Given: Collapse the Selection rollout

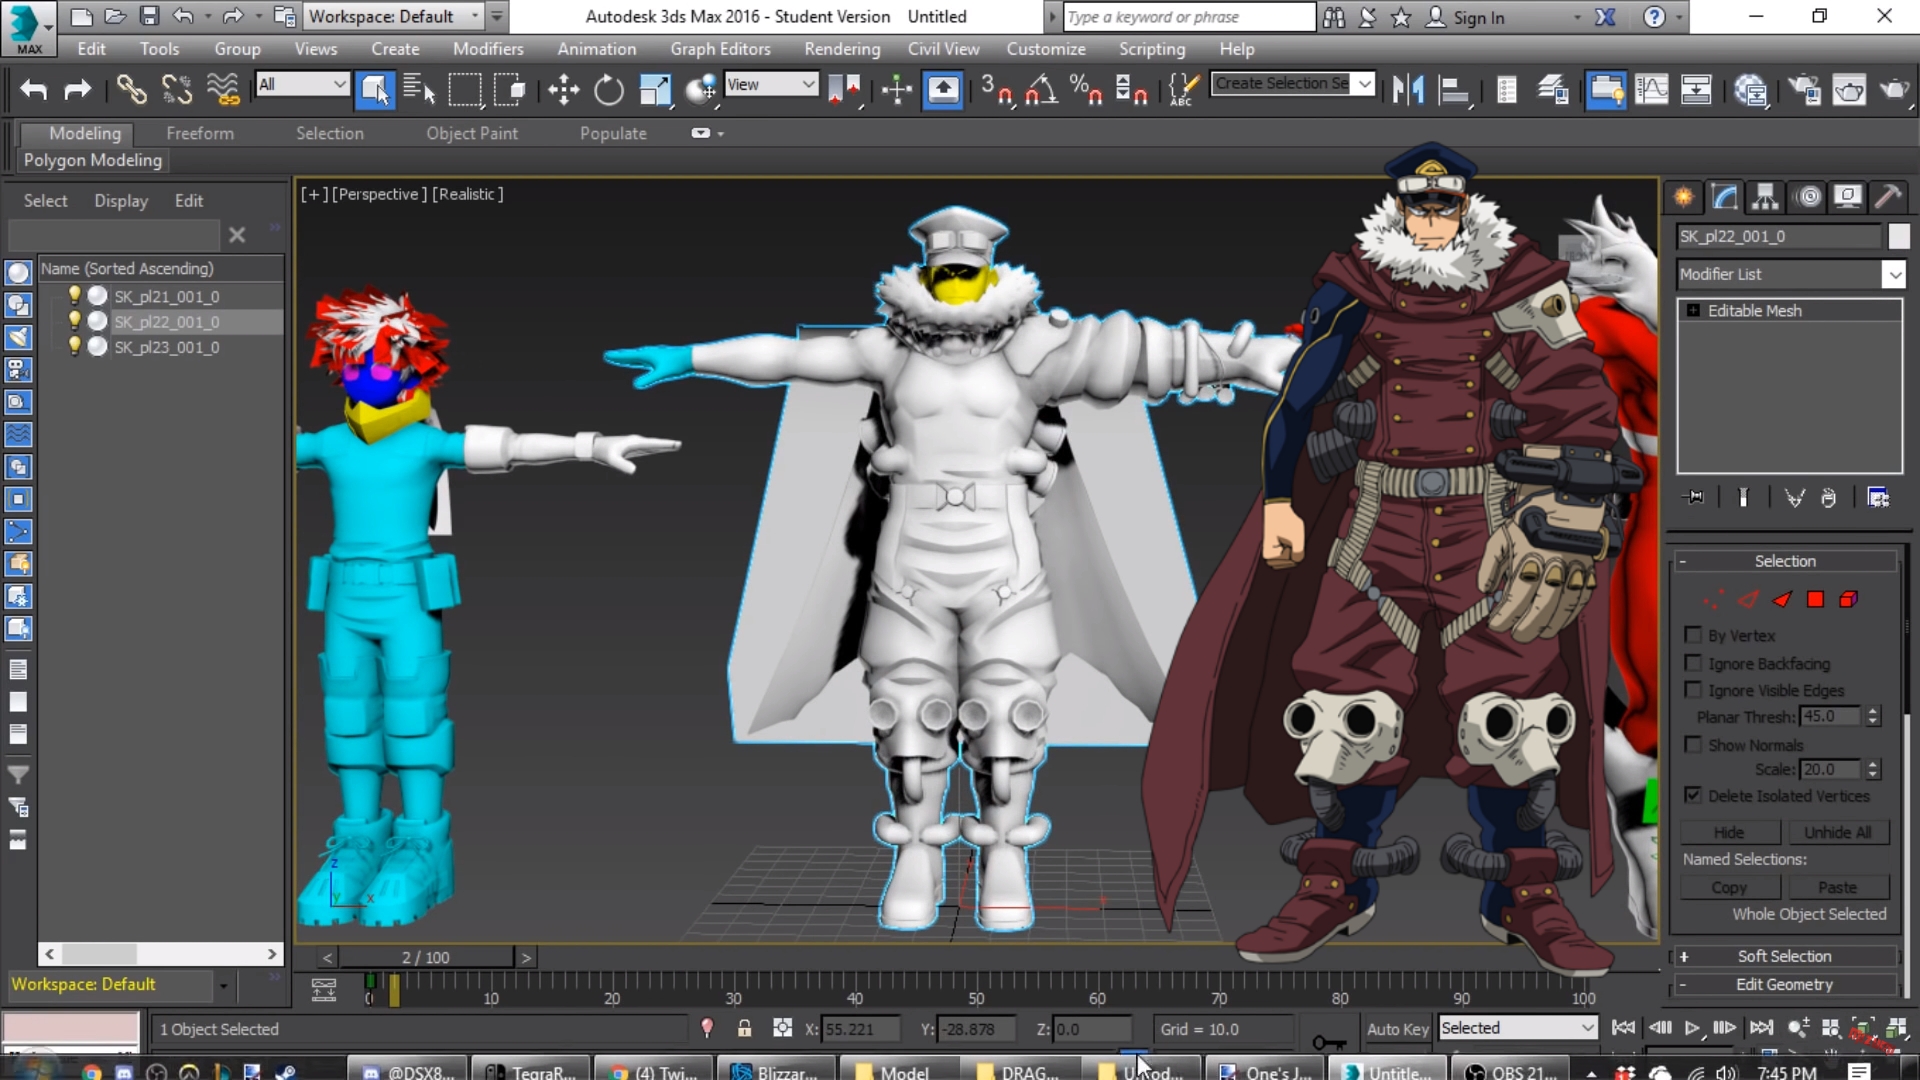Looking at the screenshot, I should point(1785,561).
